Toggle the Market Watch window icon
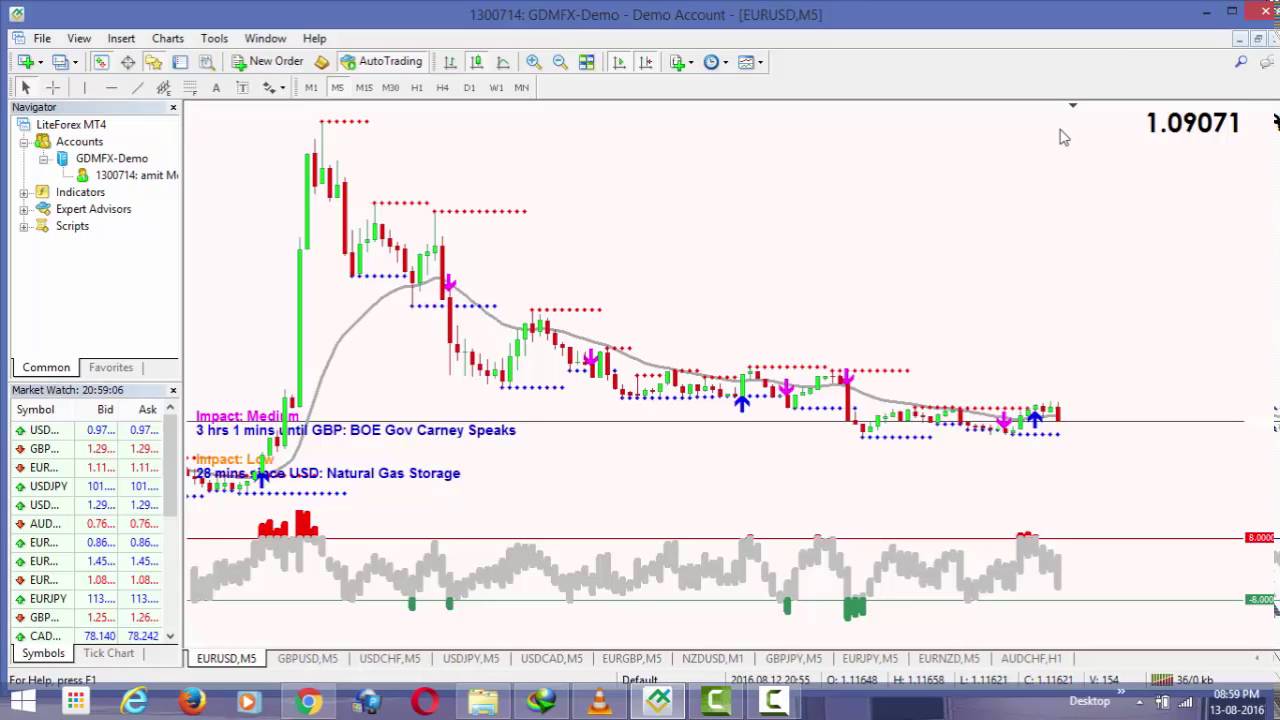Viewport: 1280px width, 720px height. click(x=101, y=62)
